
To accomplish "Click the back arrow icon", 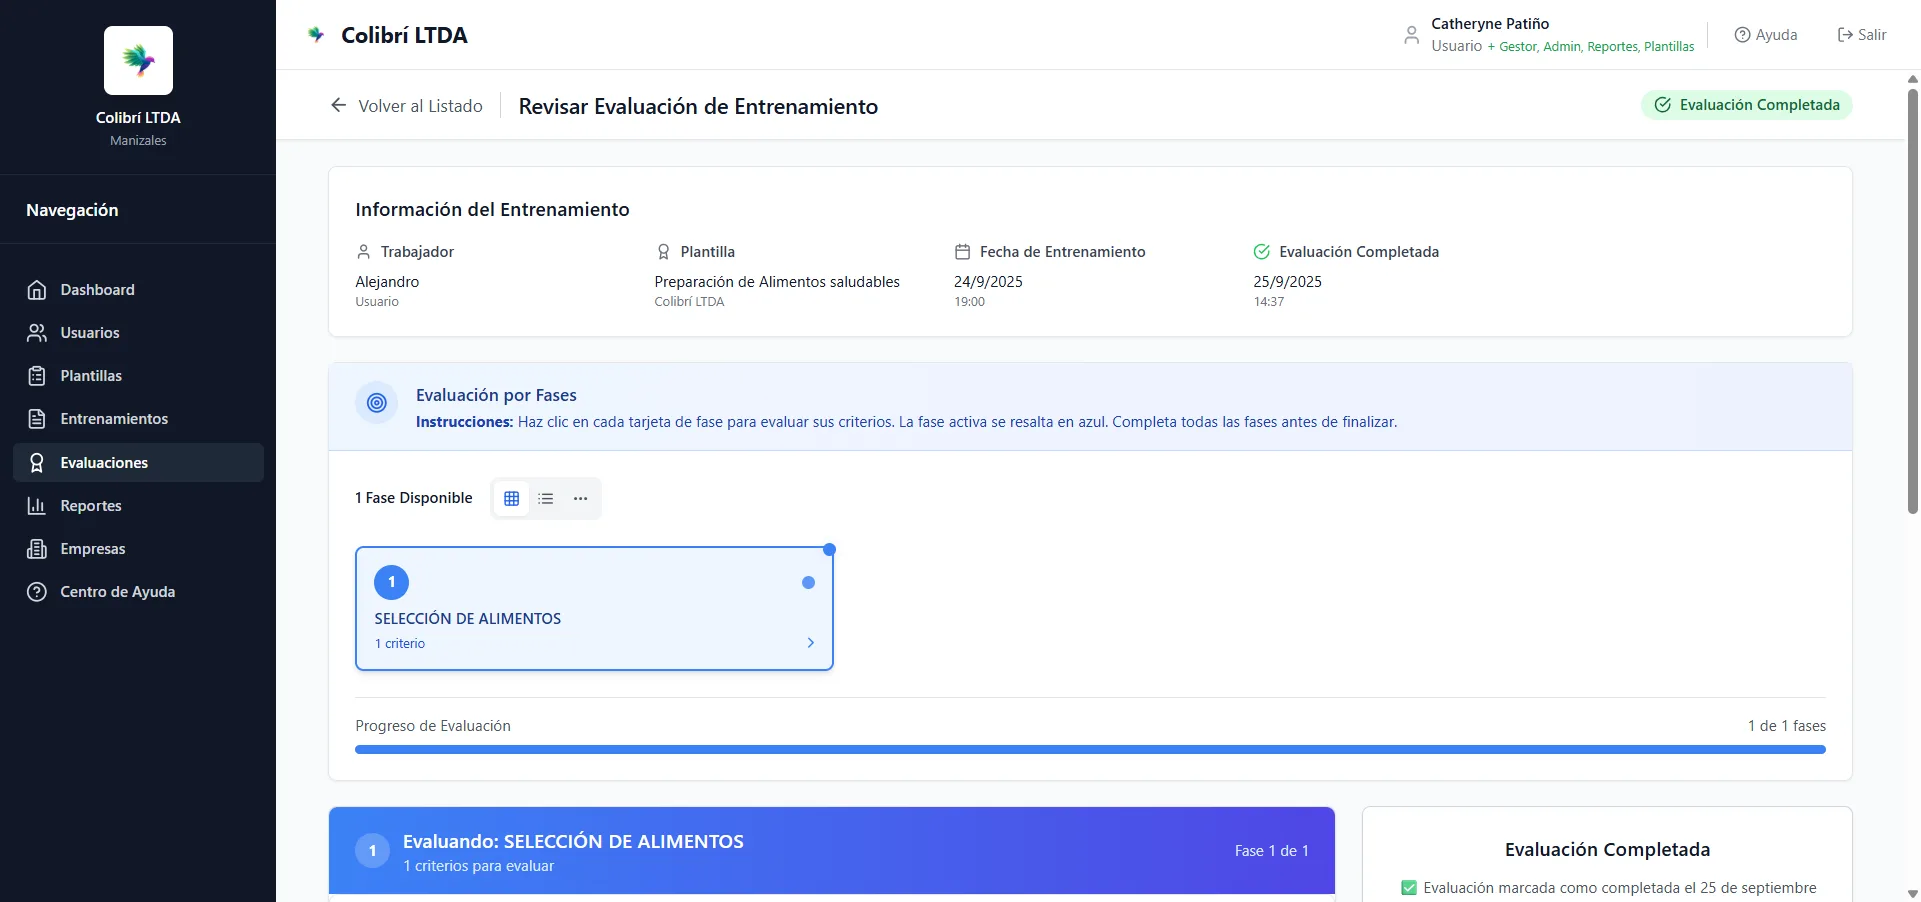I will (339, 105).
